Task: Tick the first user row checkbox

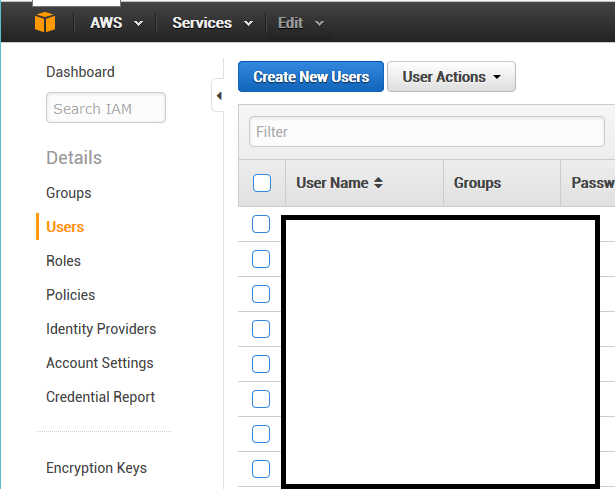Action: 261,224
